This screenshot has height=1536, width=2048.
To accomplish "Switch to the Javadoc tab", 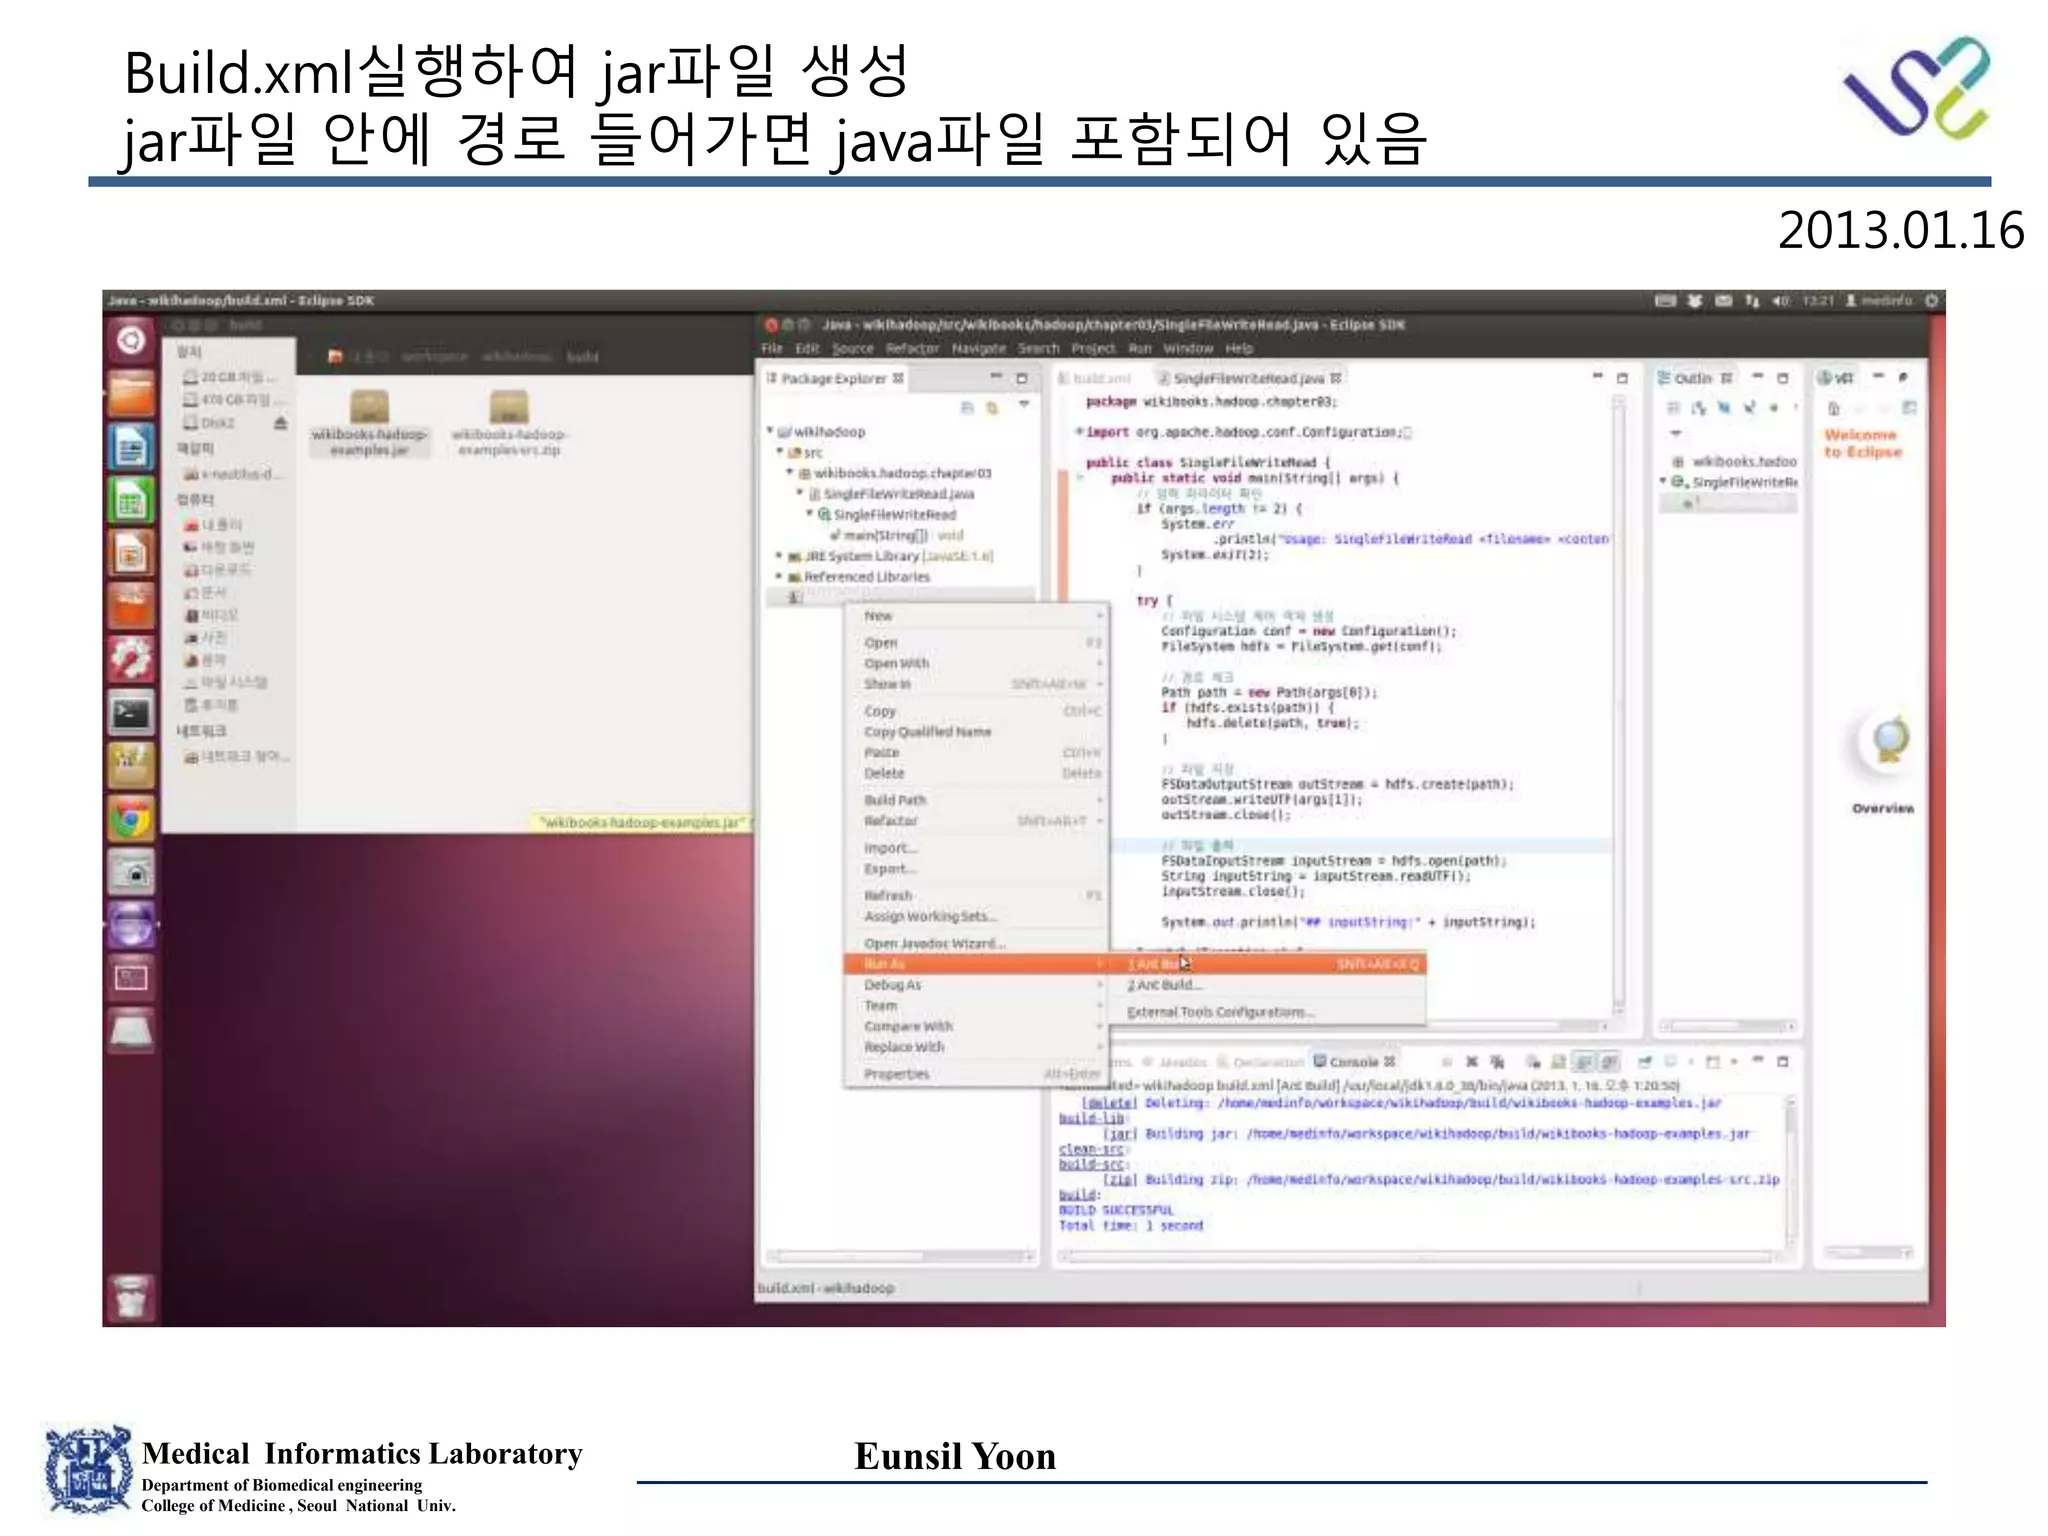I will pos(1175,1062).
